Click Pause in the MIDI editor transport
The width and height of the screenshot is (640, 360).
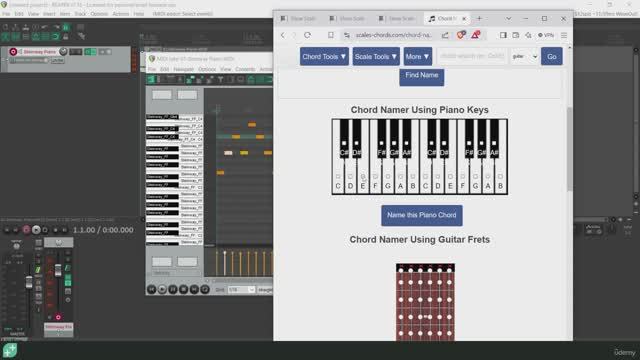coord(173,289)
